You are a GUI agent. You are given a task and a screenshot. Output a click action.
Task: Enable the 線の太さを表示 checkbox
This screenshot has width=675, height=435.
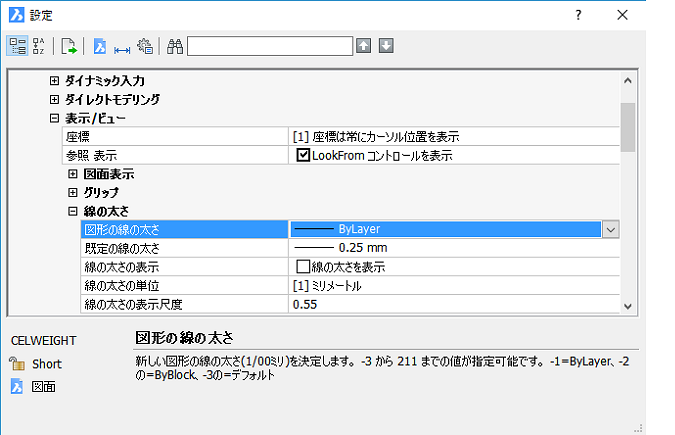(x=304, y=267)
